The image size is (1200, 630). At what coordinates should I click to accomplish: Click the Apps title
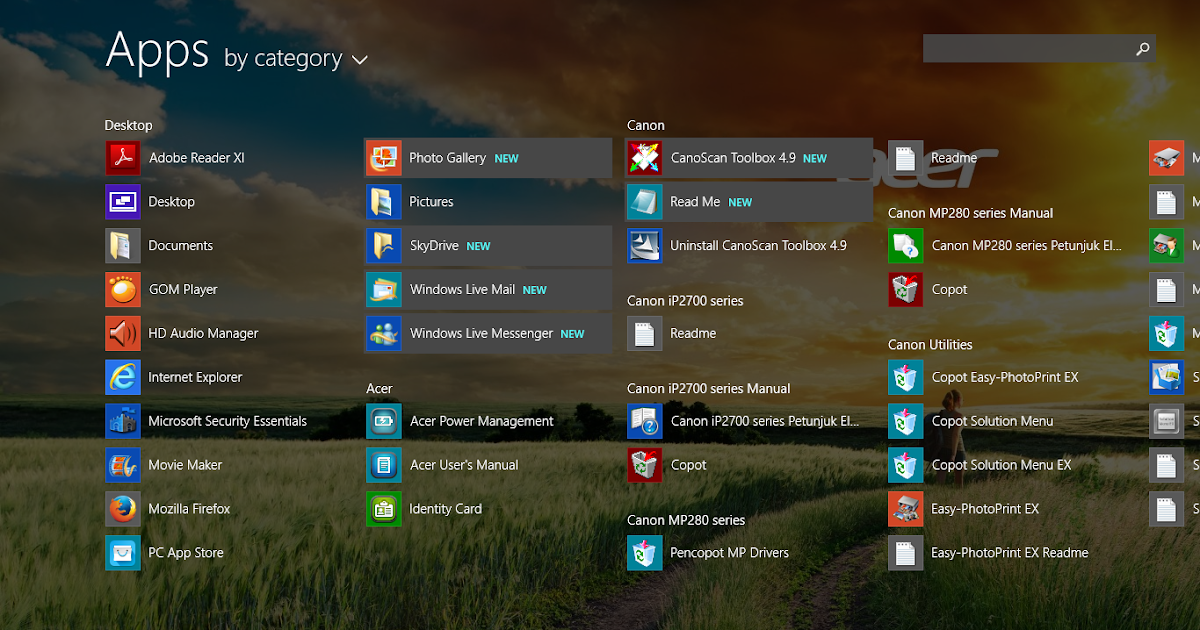[157, 50]
